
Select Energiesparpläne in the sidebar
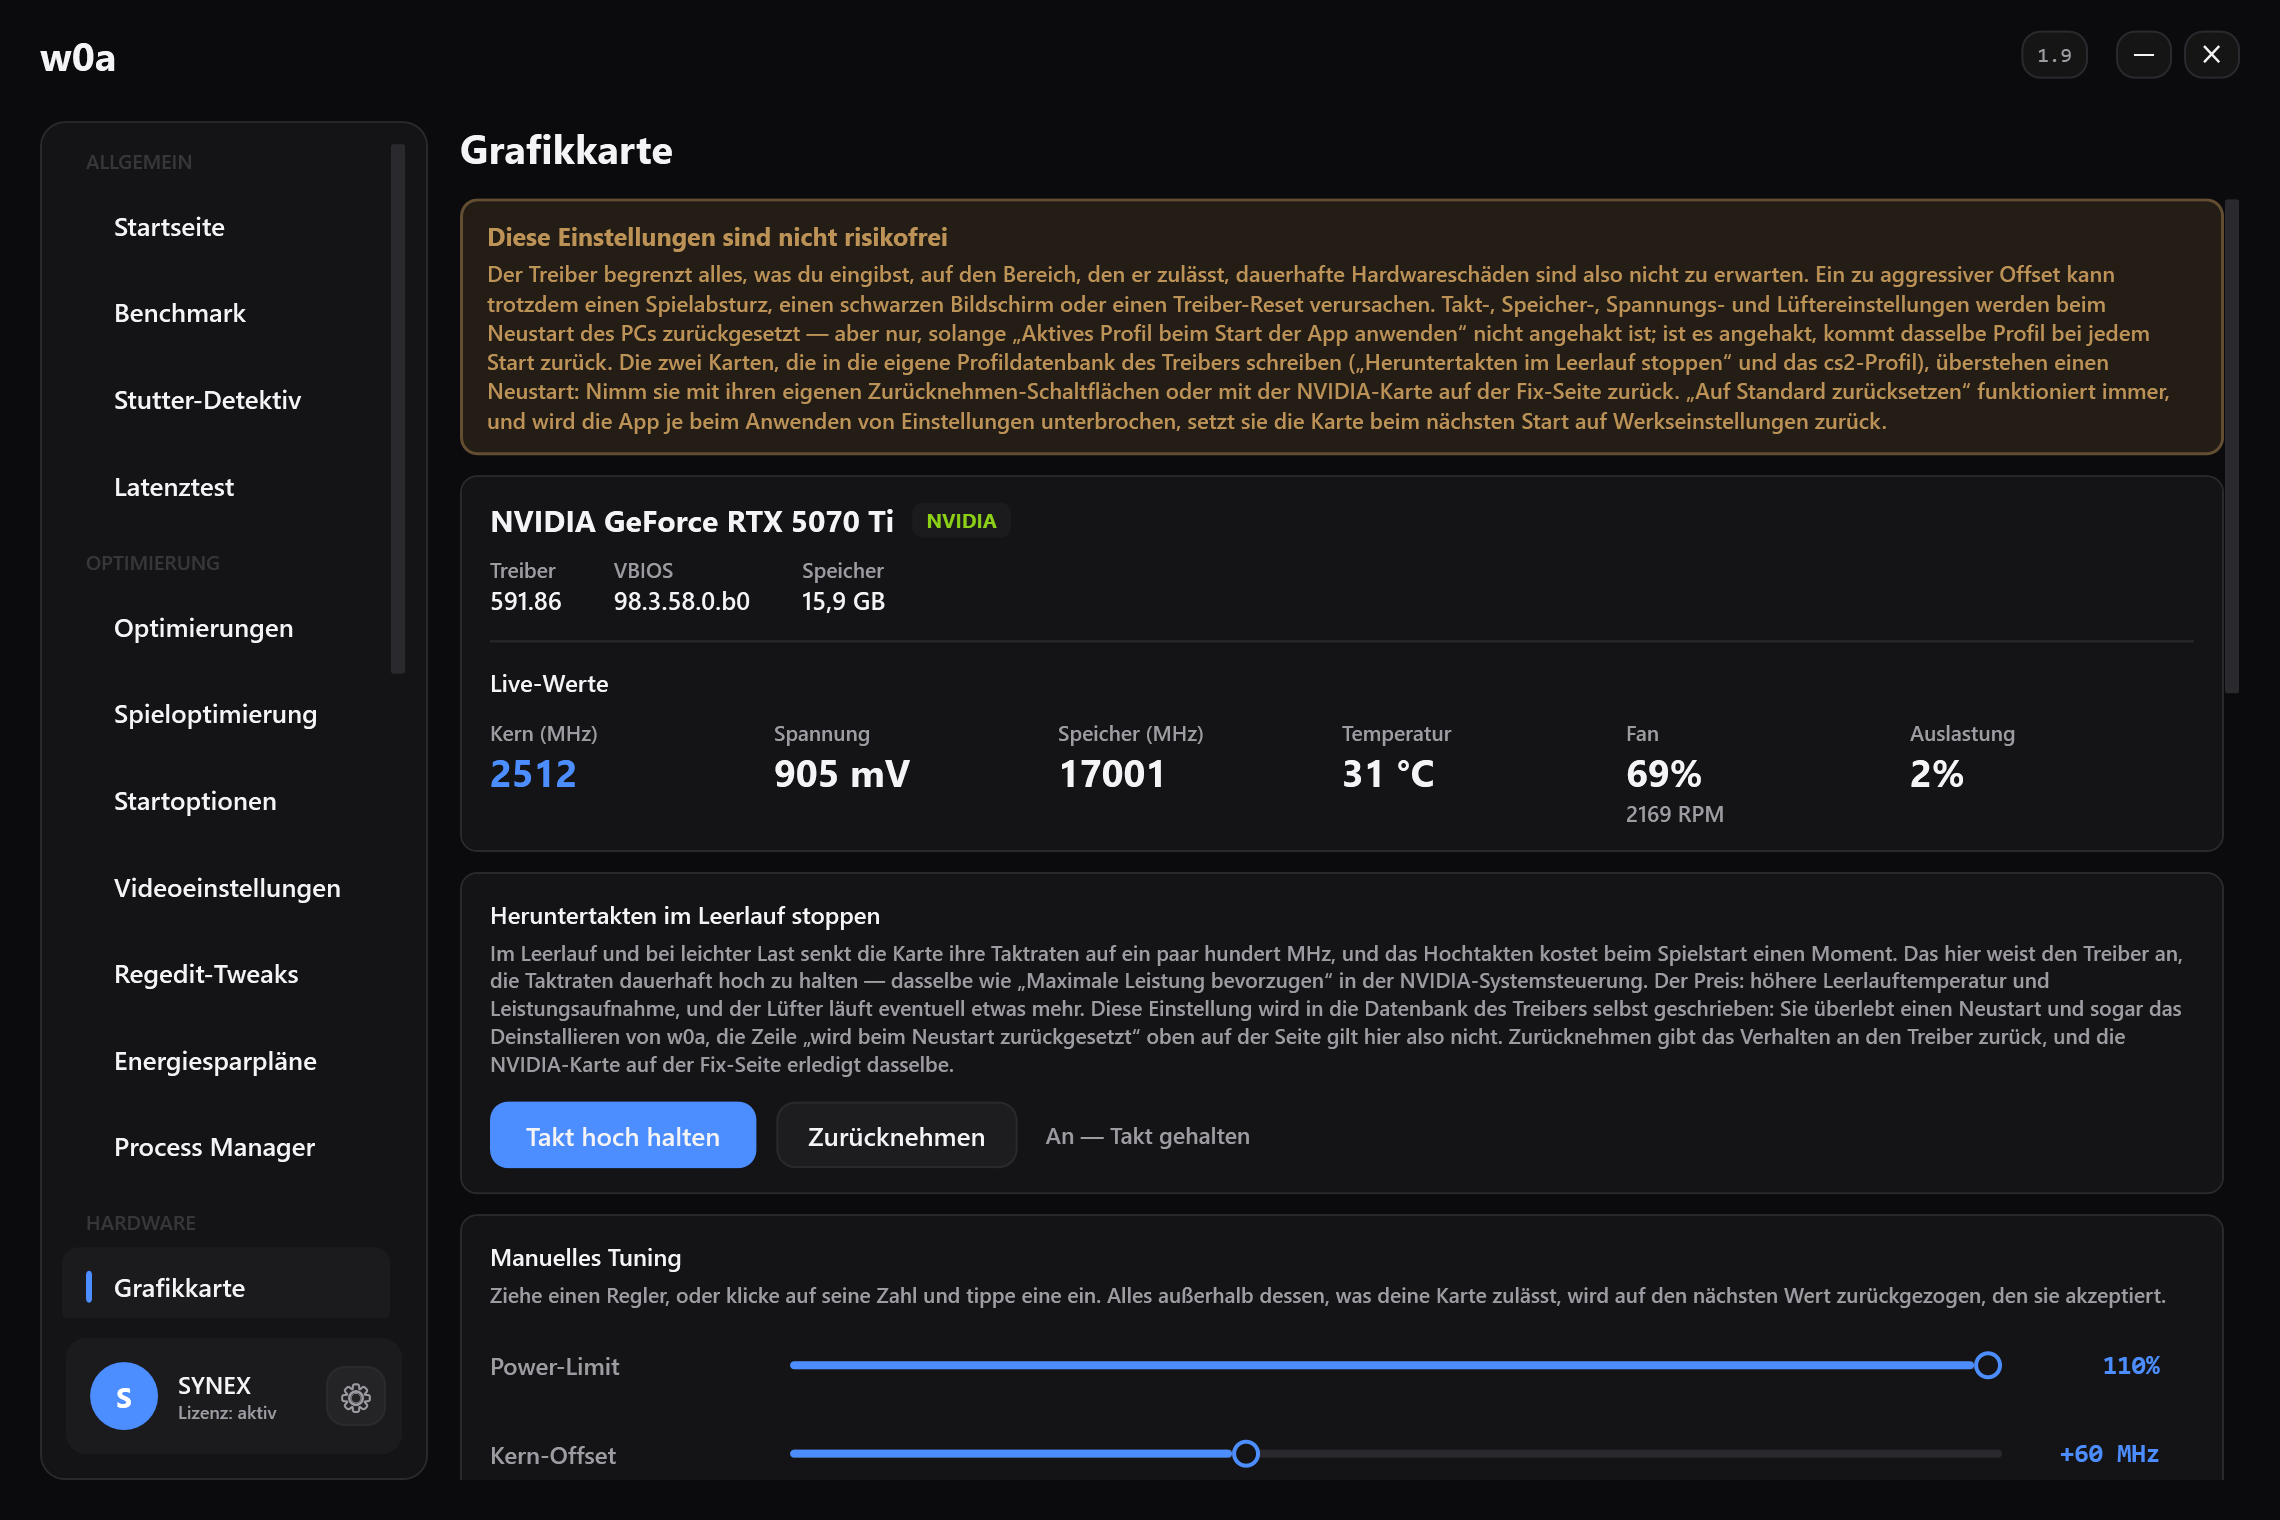click(x=226, y=1061)
